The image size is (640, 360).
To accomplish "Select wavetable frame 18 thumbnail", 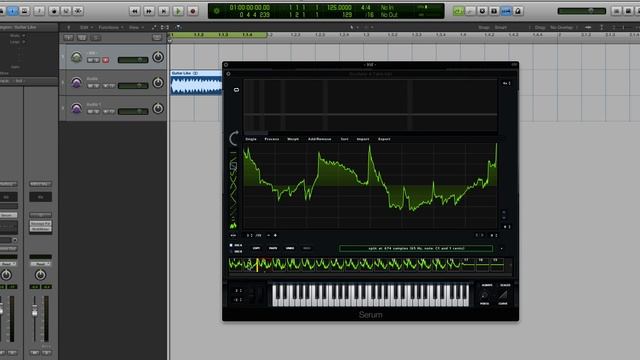I will coord(482,264).
